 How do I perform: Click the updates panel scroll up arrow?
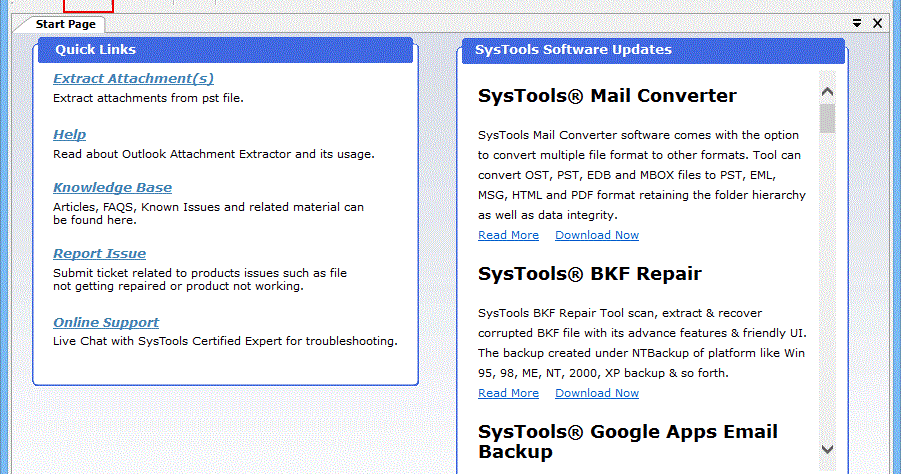pyautogui.click(x=827, y=91)
